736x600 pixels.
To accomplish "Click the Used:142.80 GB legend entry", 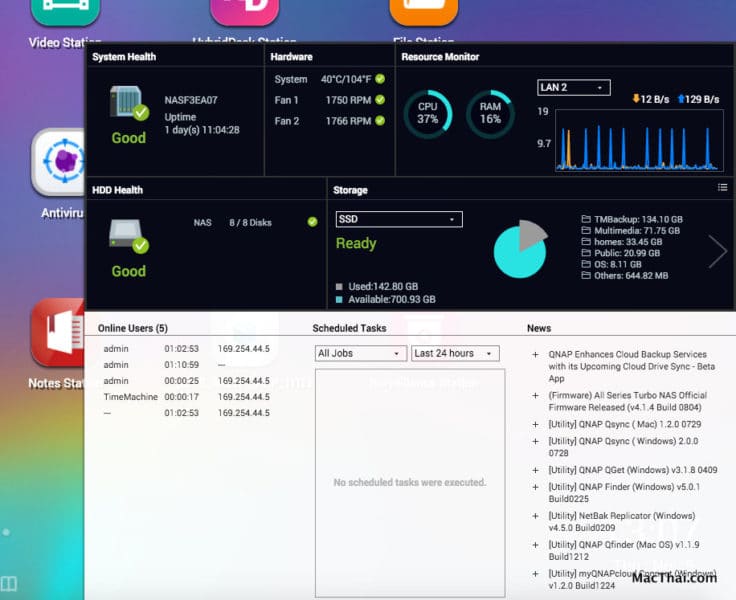I will tap(377, 286).
